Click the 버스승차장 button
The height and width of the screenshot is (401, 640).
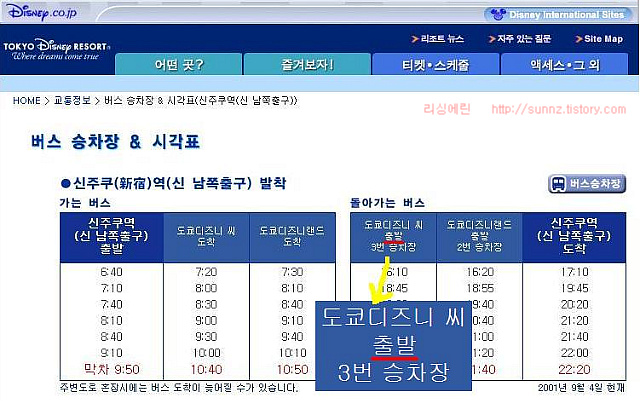click(x=587, y=183)
